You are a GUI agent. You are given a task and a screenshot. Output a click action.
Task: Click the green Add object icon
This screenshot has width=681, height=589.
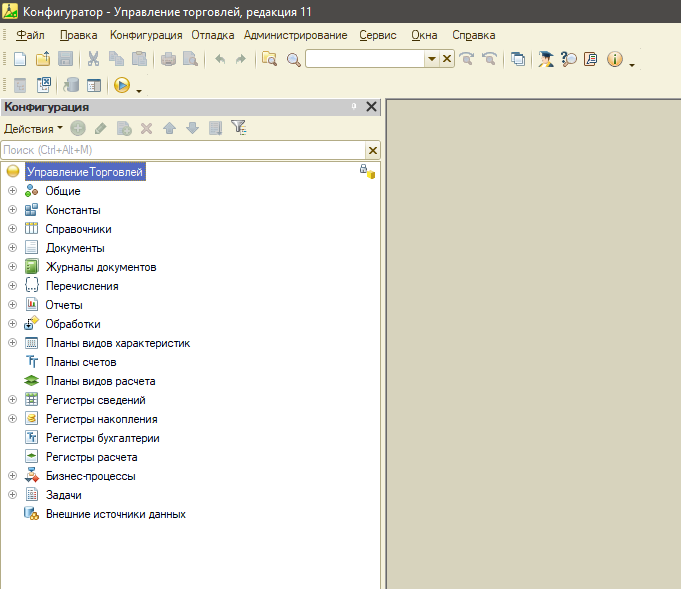pyautogui.click(x=78, y=128)
